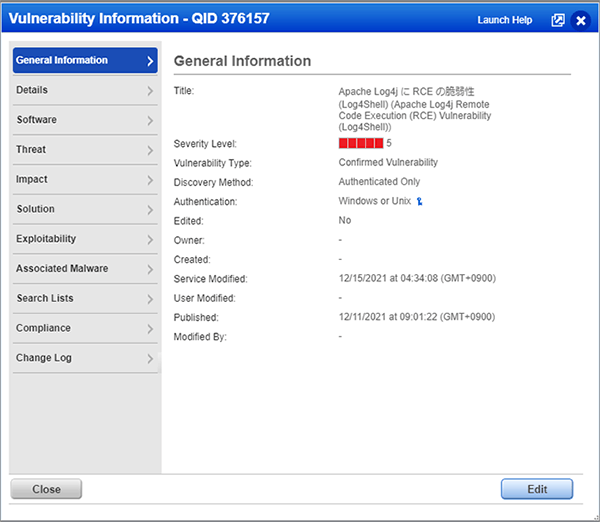Click the Edit button

point(537,489)
